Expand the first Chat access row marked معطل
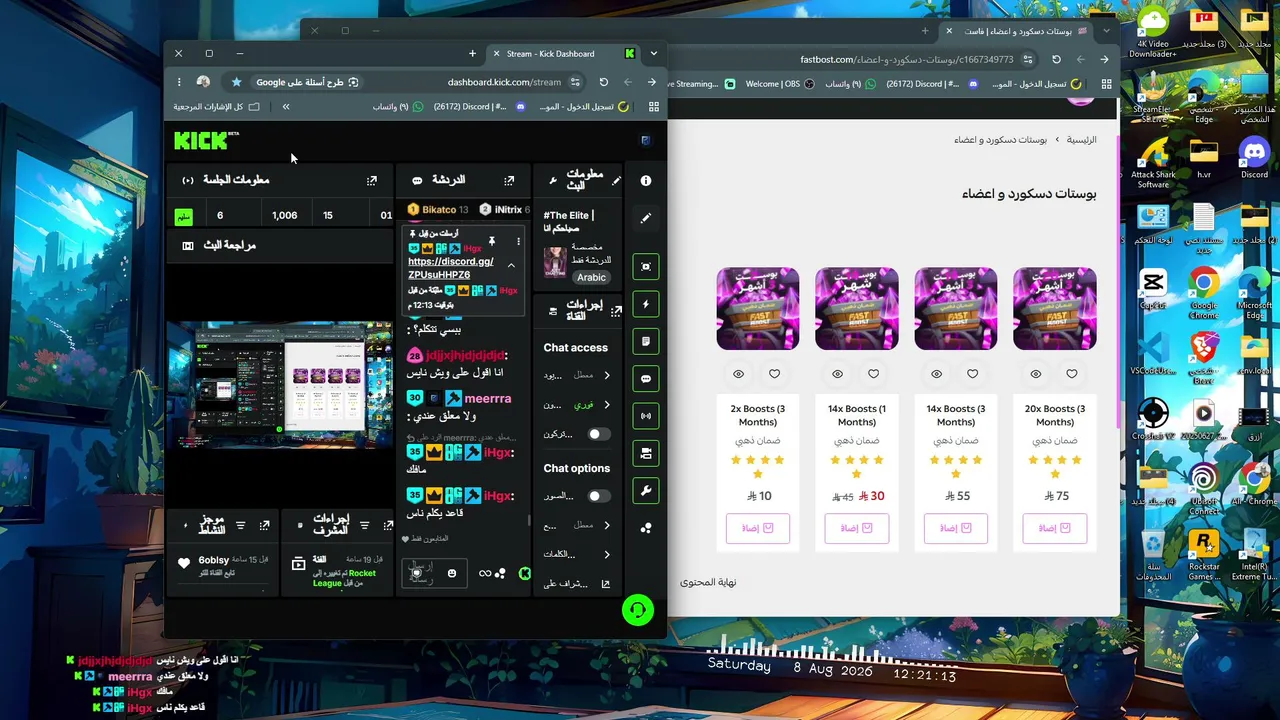Screen dimensions: 1280x720 (577, 375)
